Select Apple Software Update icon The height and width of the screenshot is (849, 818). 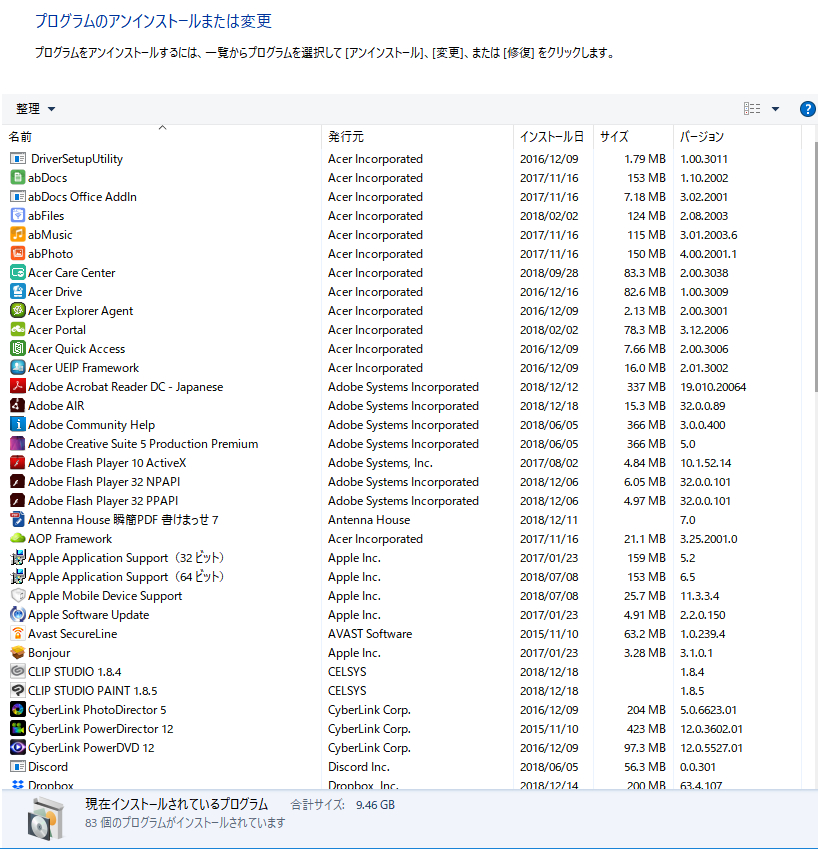tap(18, 615)
